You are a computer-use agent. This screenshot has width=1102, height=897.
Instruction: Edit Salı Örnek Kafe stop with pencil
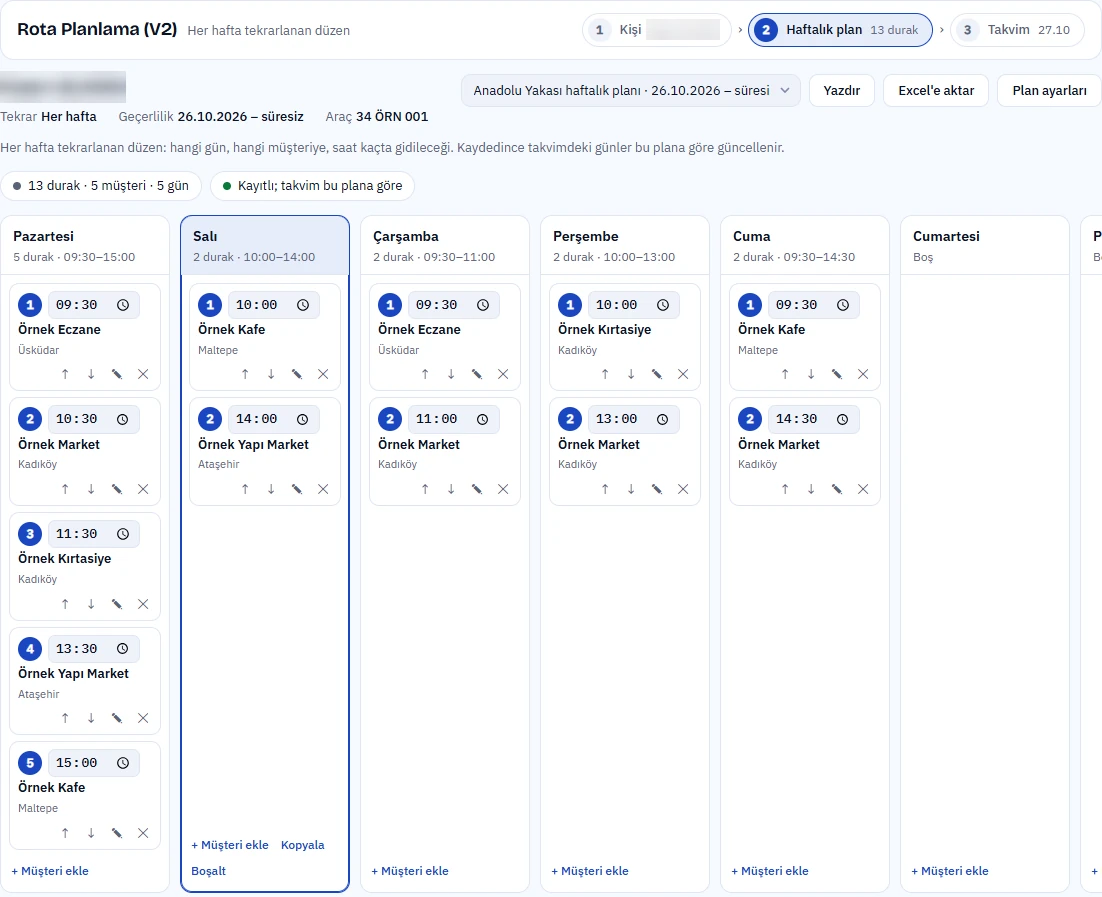[297, 374]
